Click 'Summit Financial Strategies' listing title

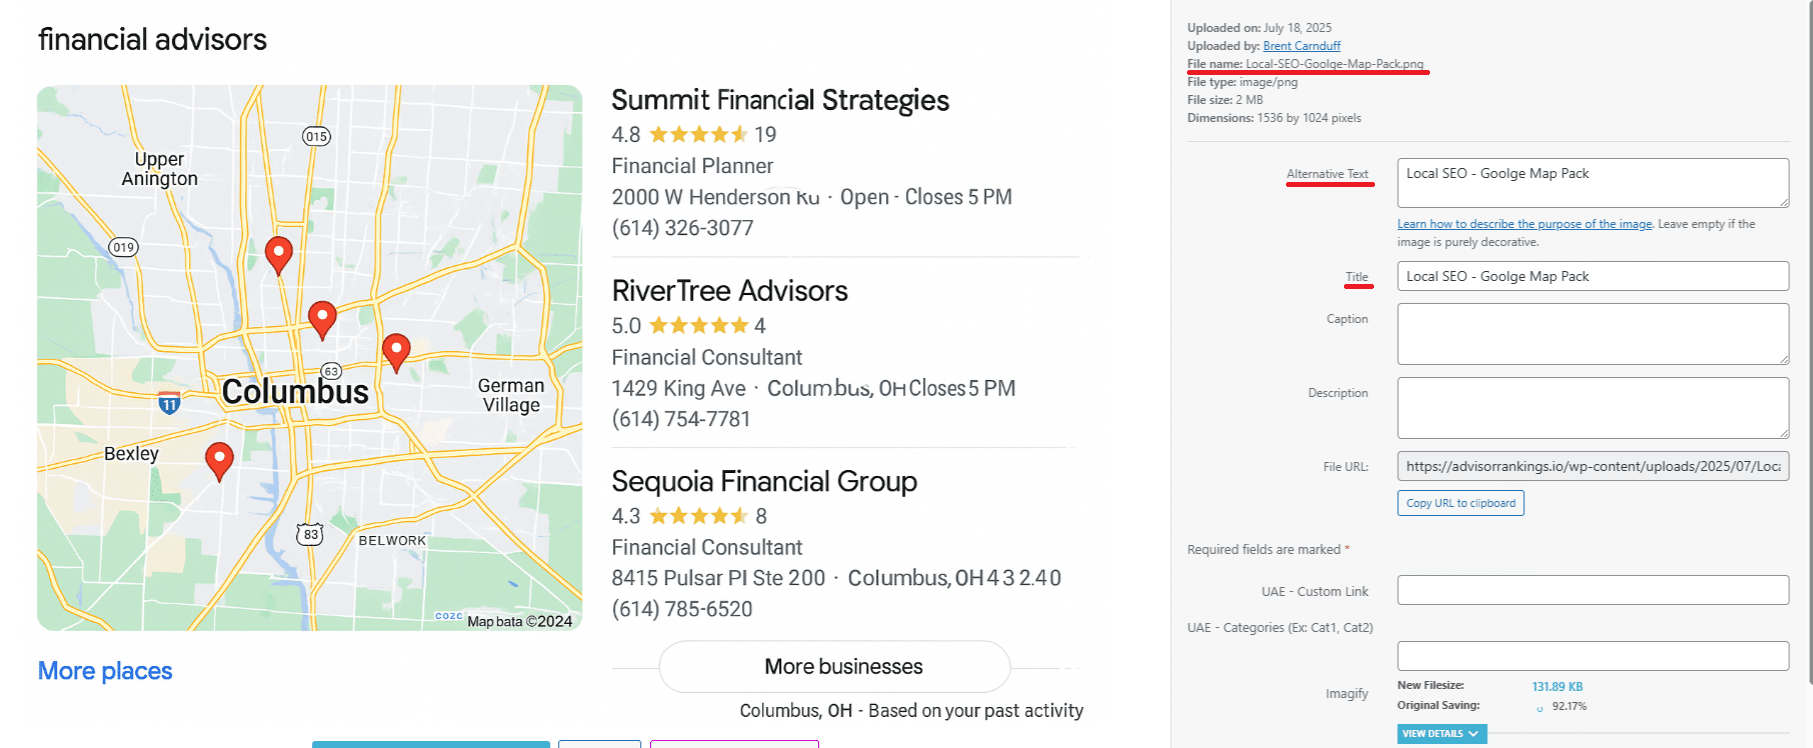point(780,100)
